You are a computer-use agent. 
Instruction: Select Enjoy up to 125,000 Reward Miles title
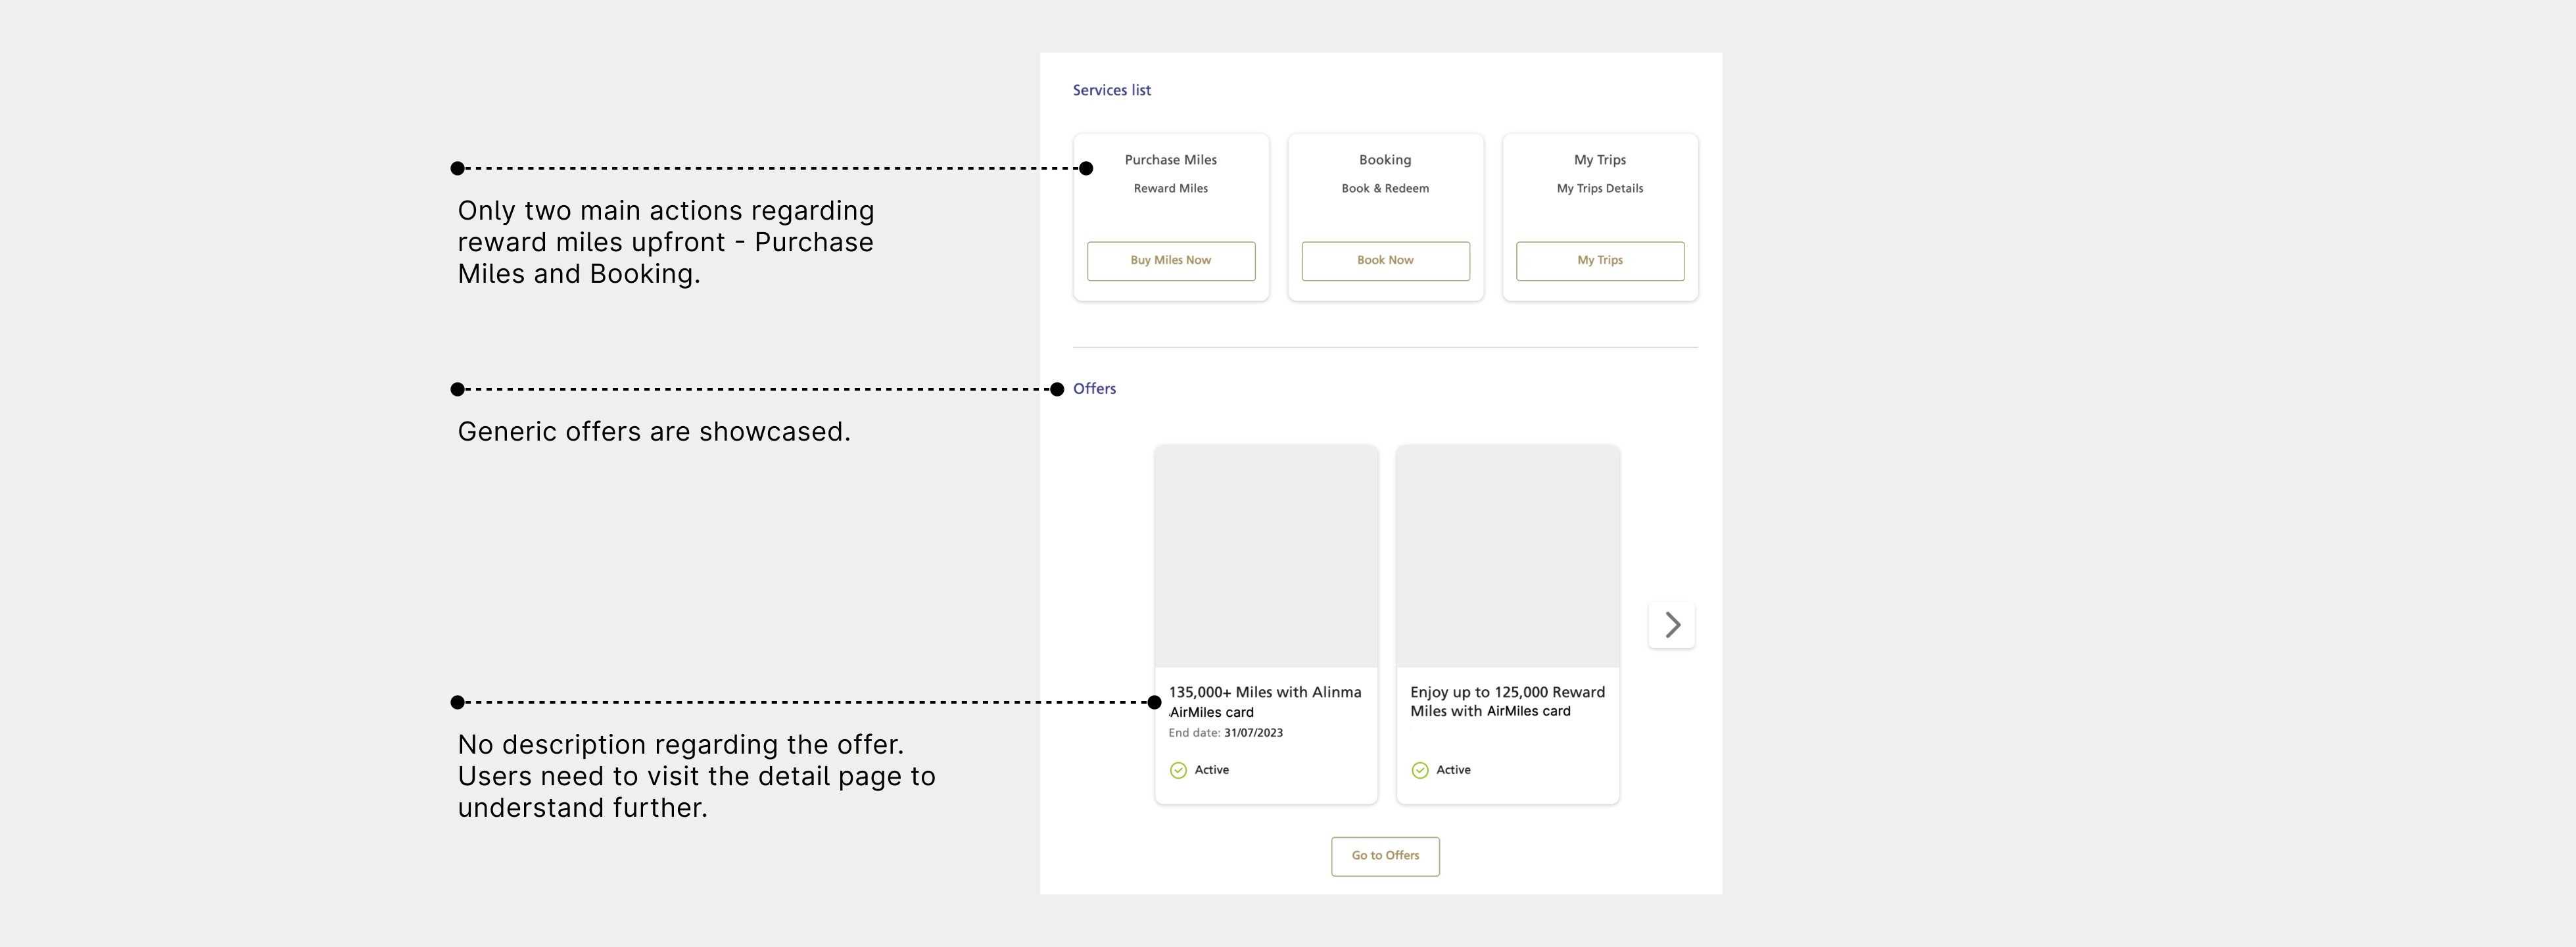point(1507,701)
